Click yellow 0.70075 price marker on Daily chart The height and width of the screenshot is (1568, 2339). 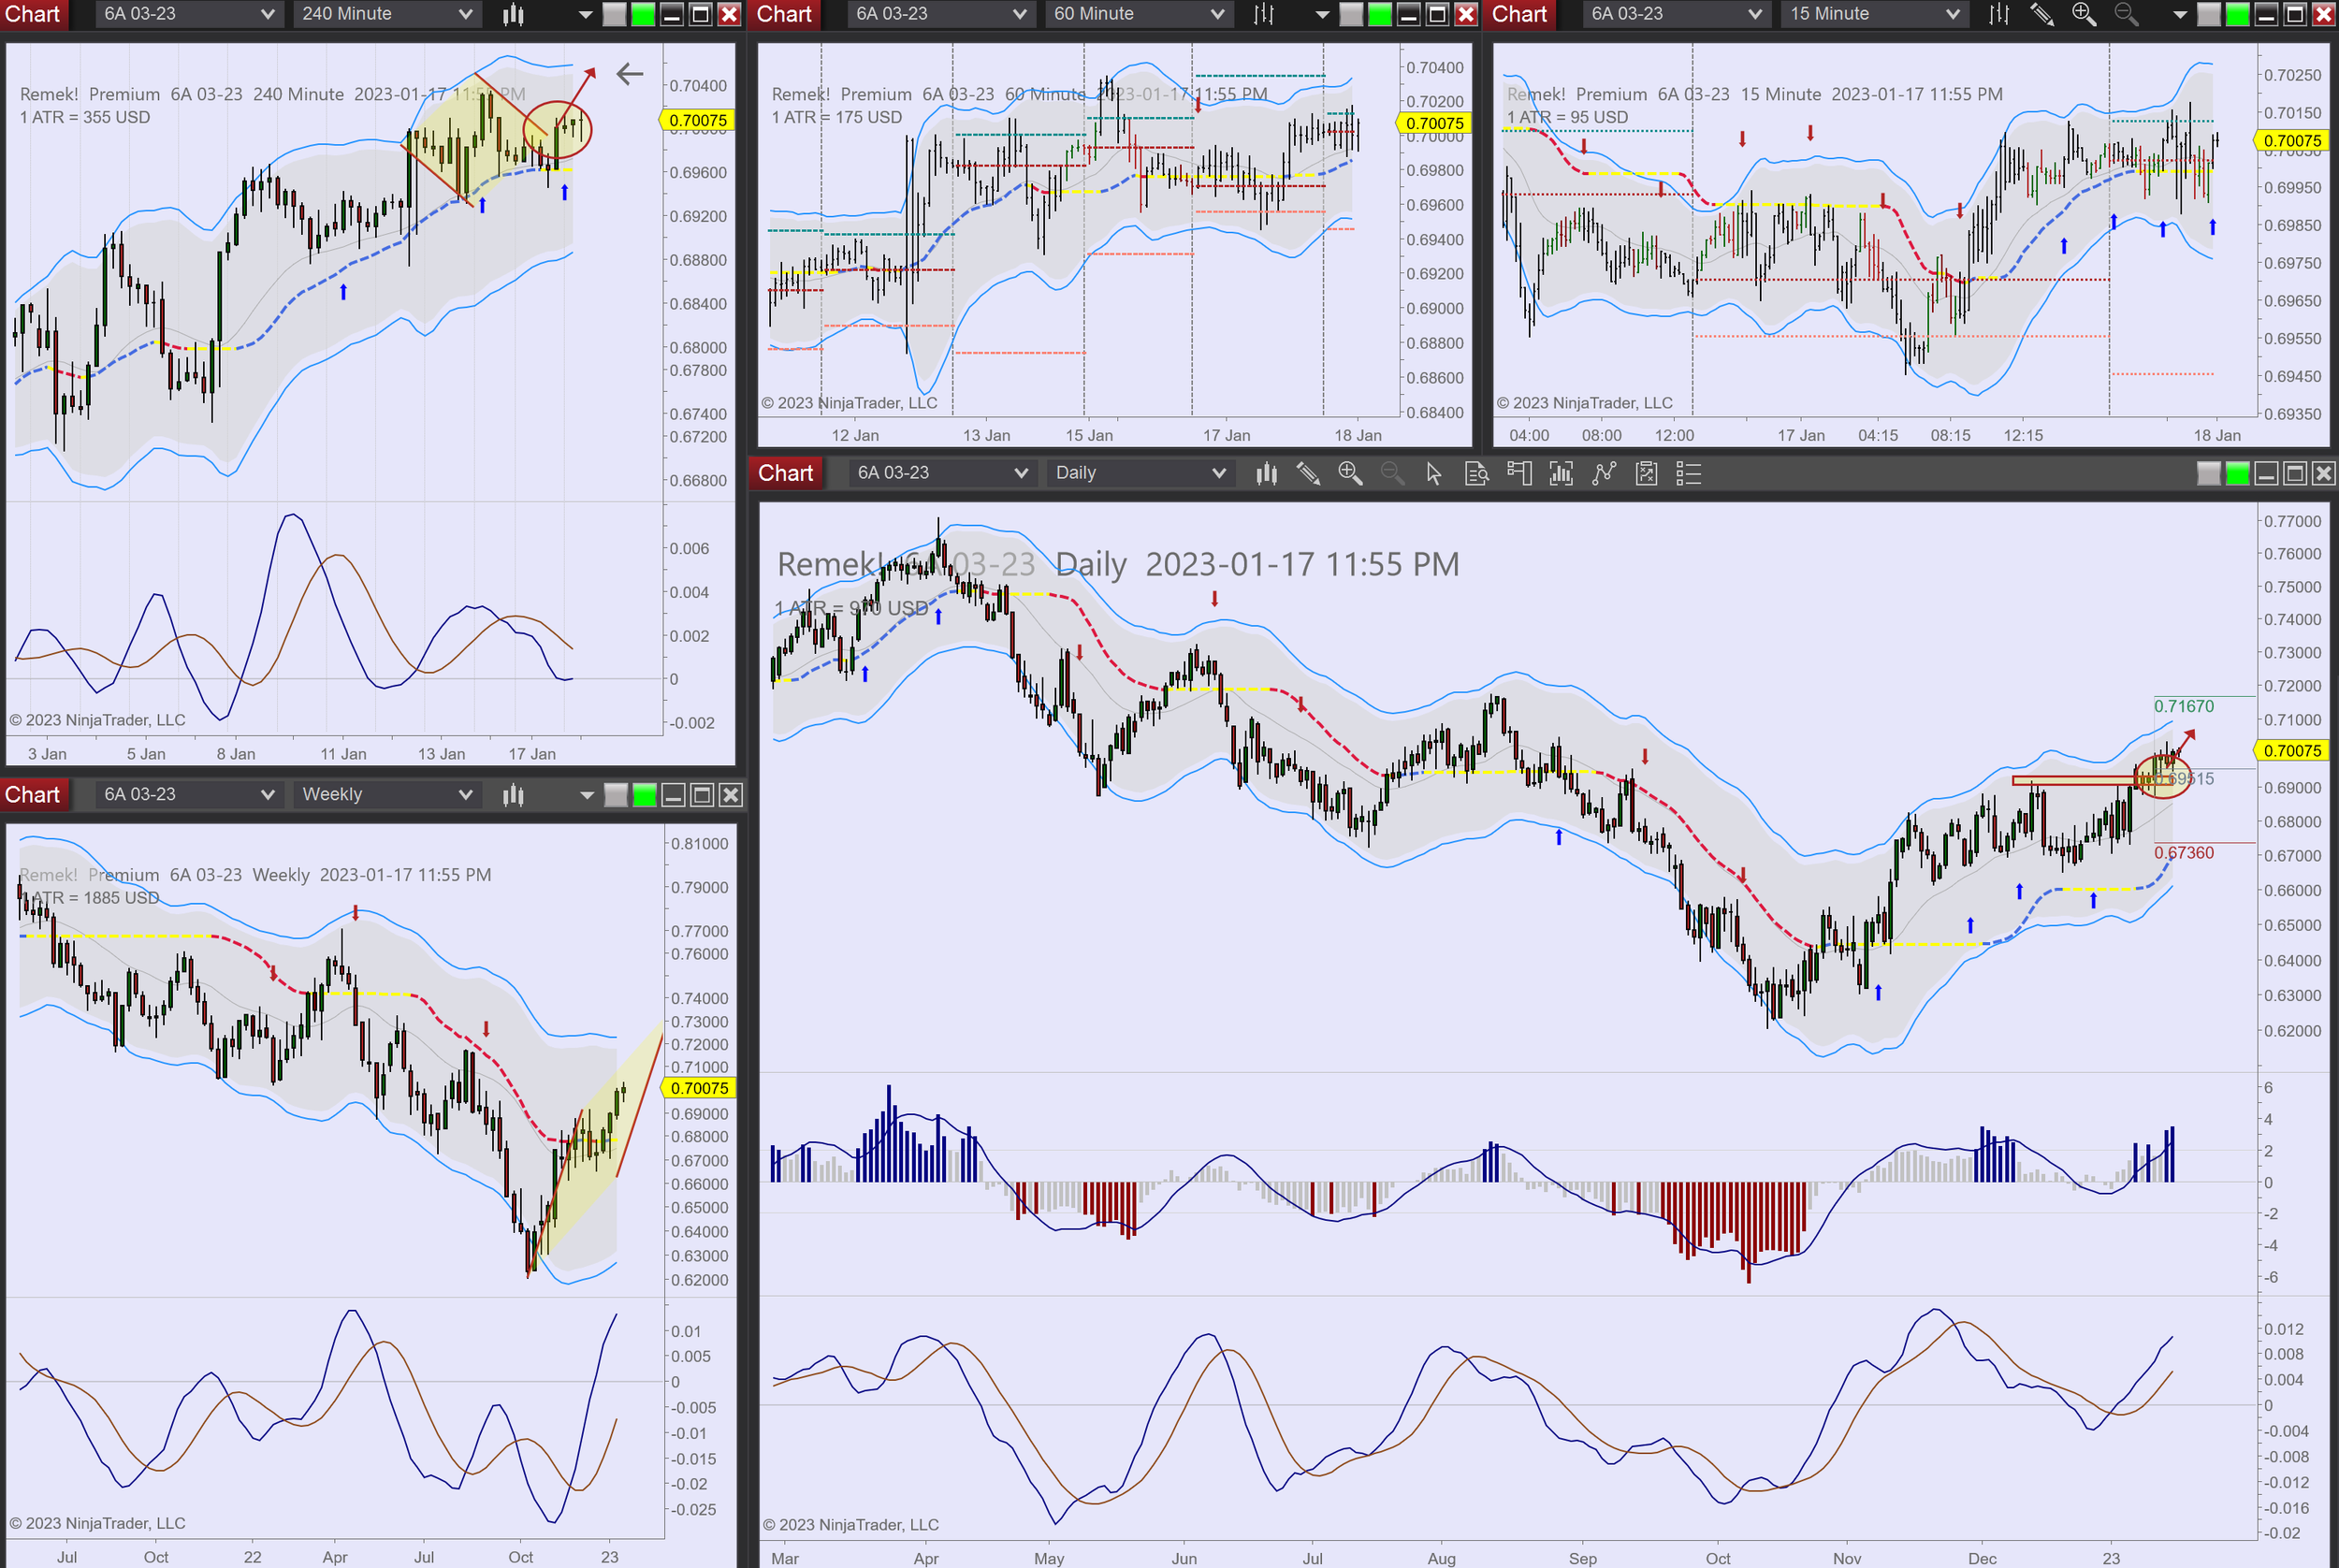point(2292,751)
